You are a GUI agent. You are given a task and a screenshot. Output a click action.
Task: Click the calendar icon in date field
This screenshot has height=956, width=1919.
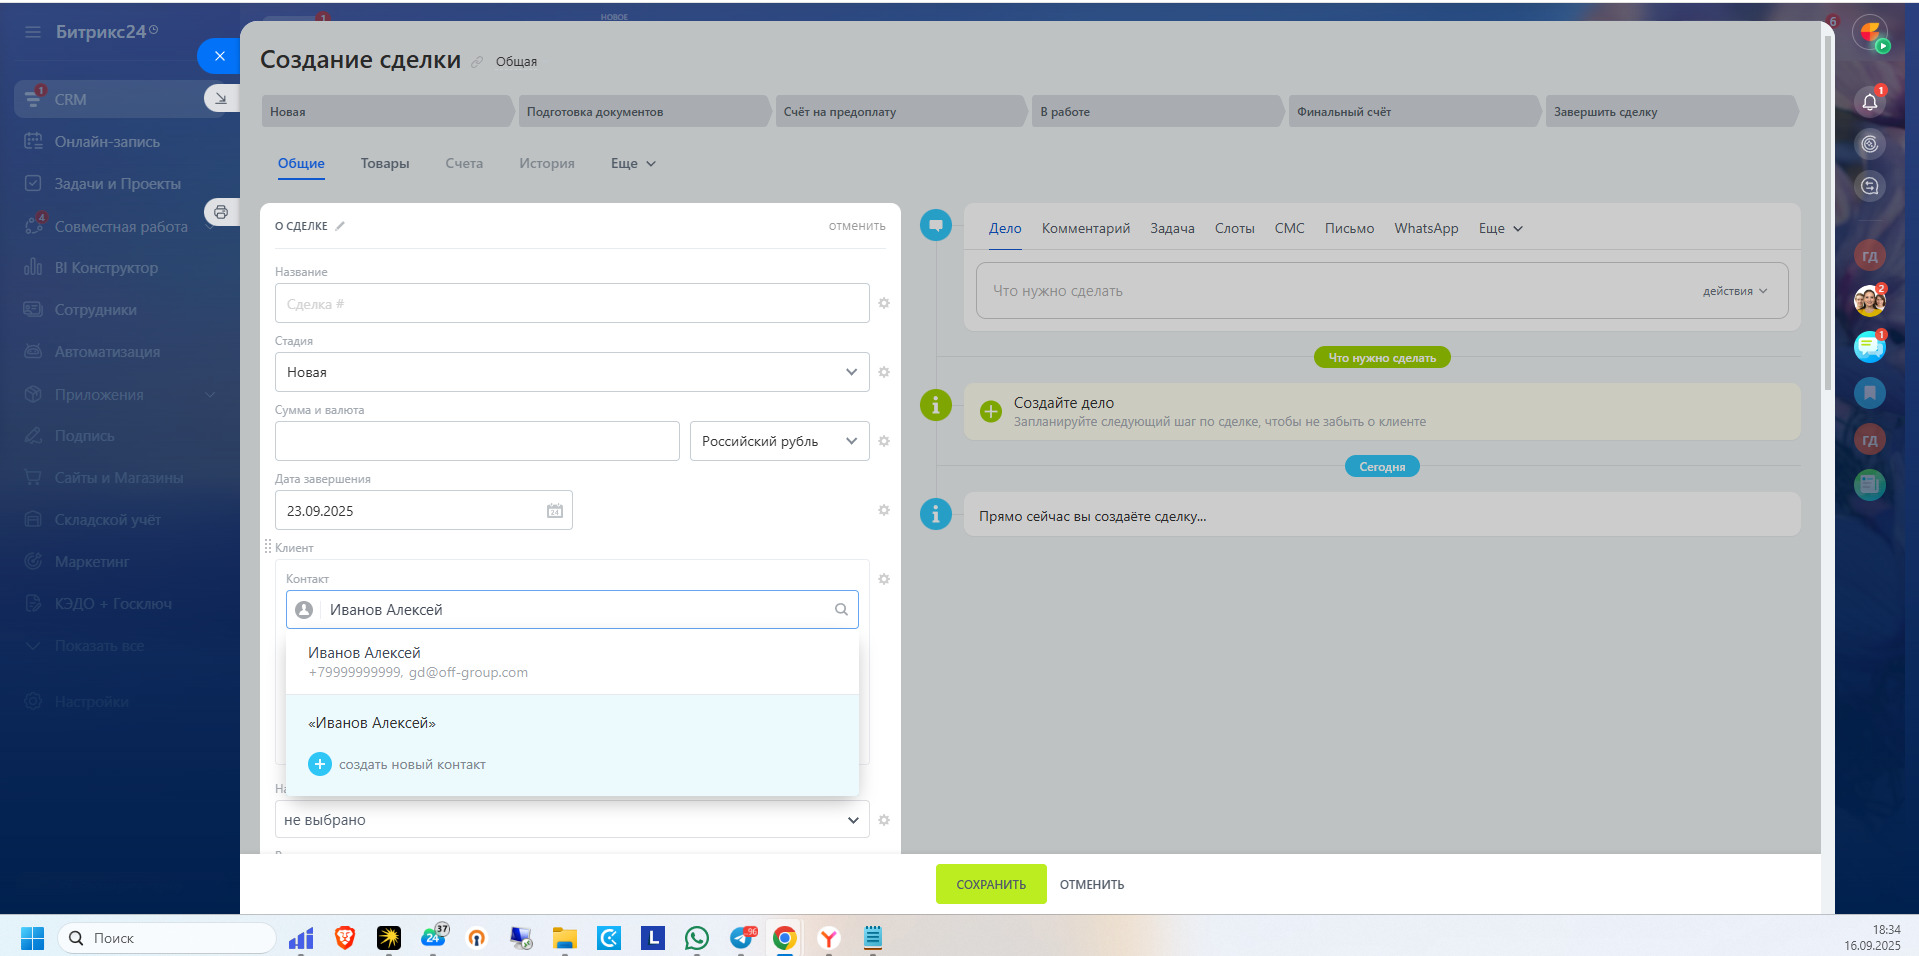coord(555,511)
